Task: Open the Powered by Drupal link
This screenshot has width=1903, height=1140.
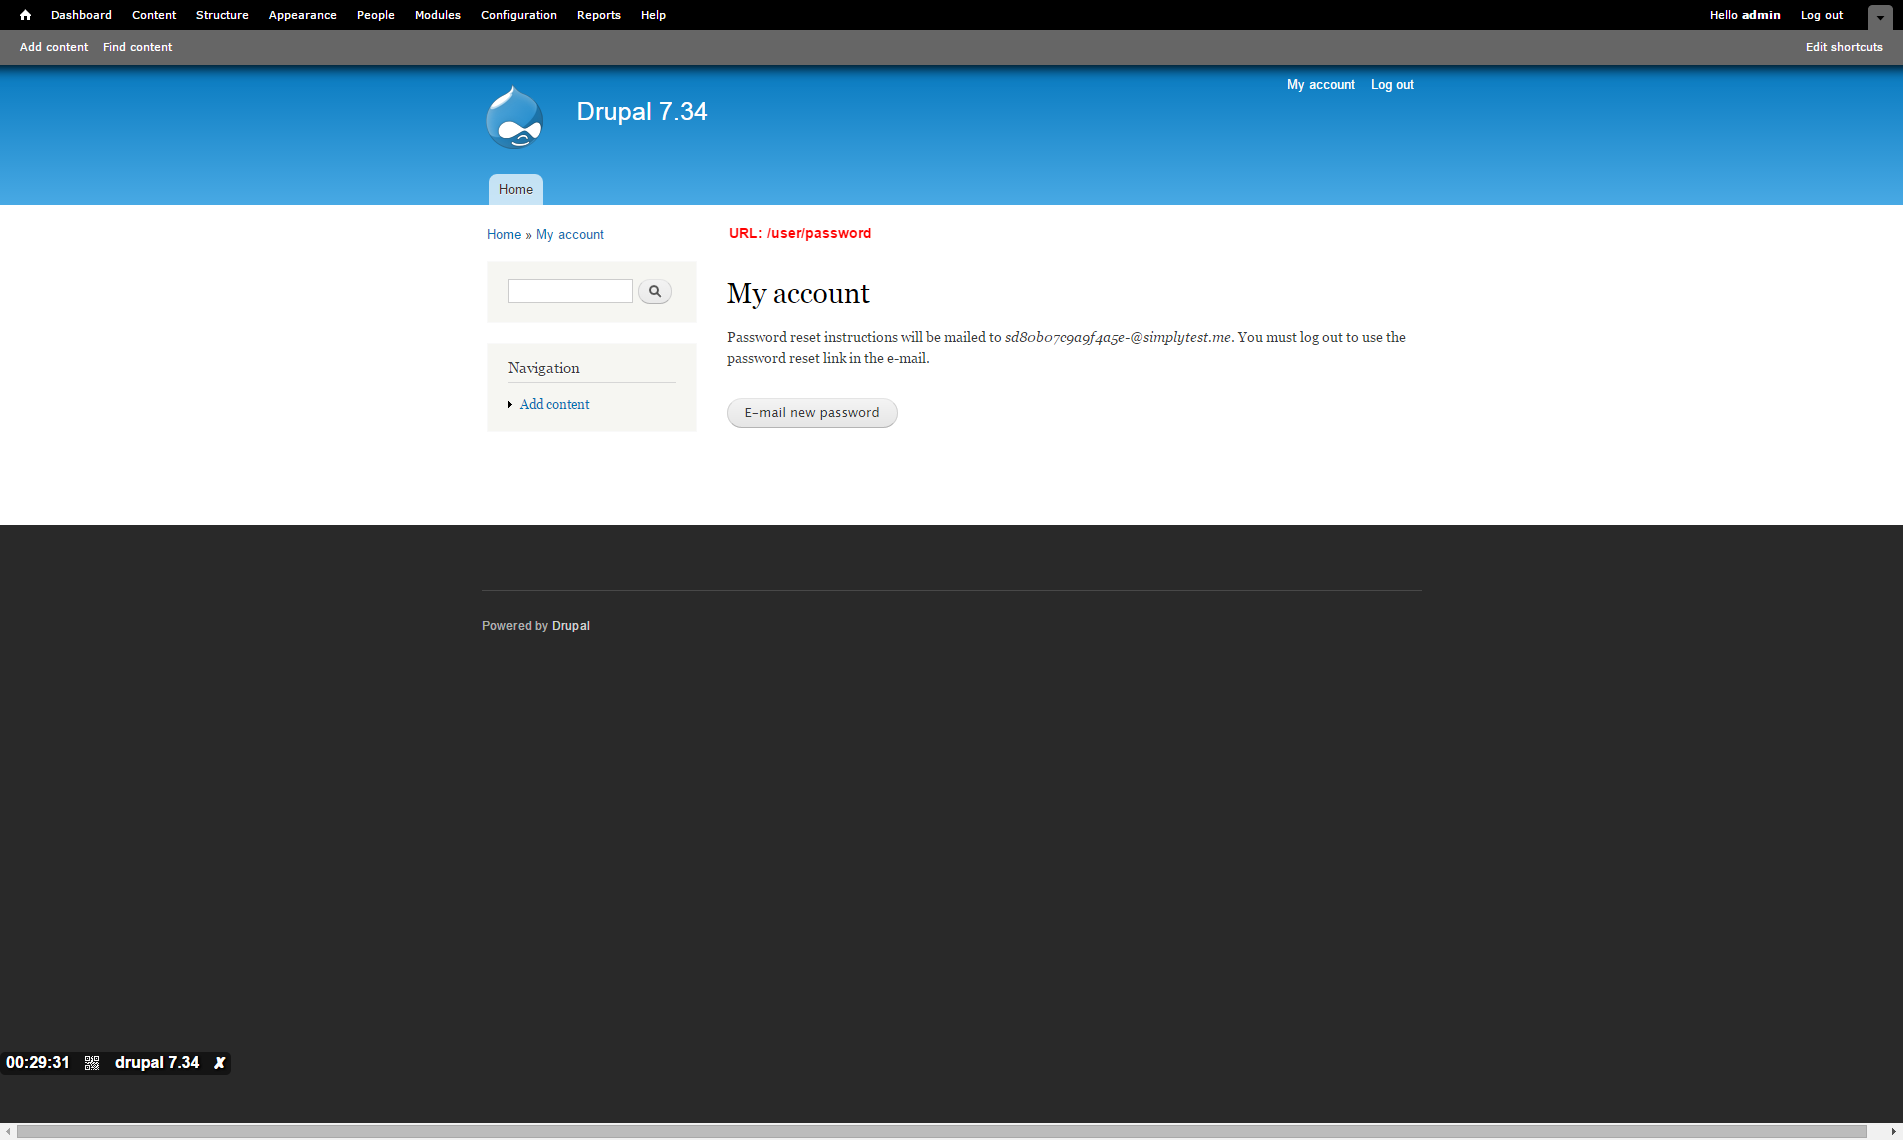Action: (x=570, y=625)
